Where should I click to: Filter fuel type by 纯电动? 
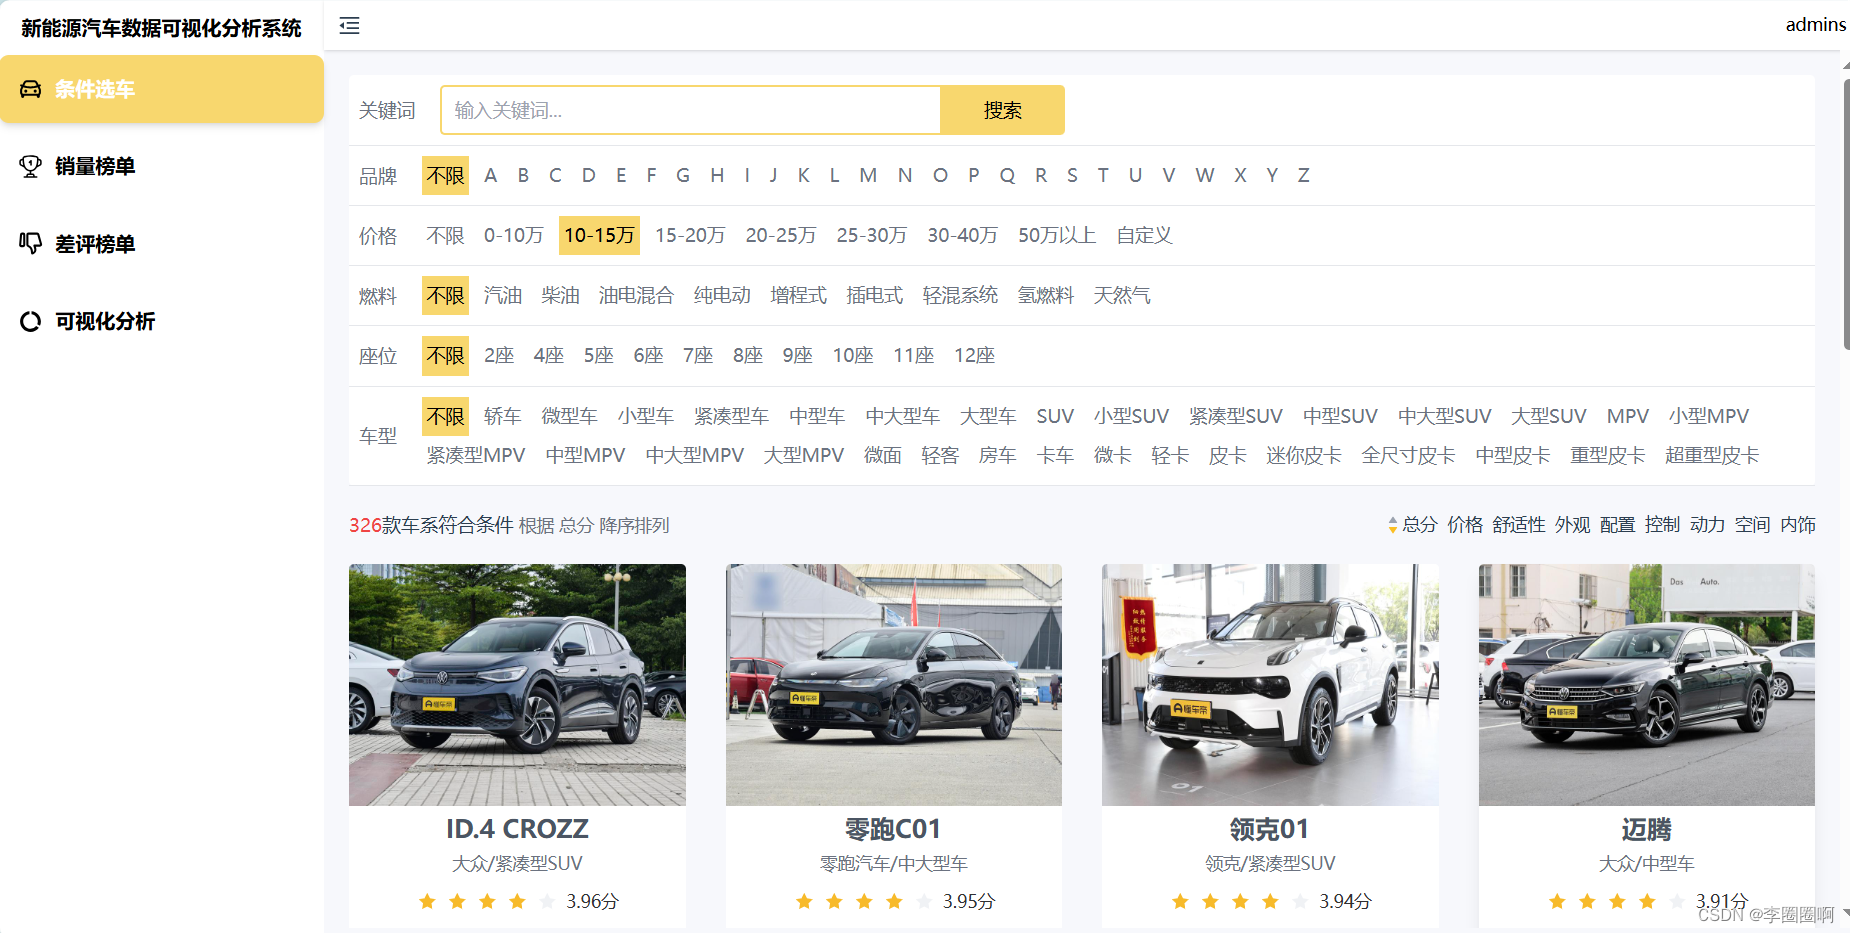[722, 296]
